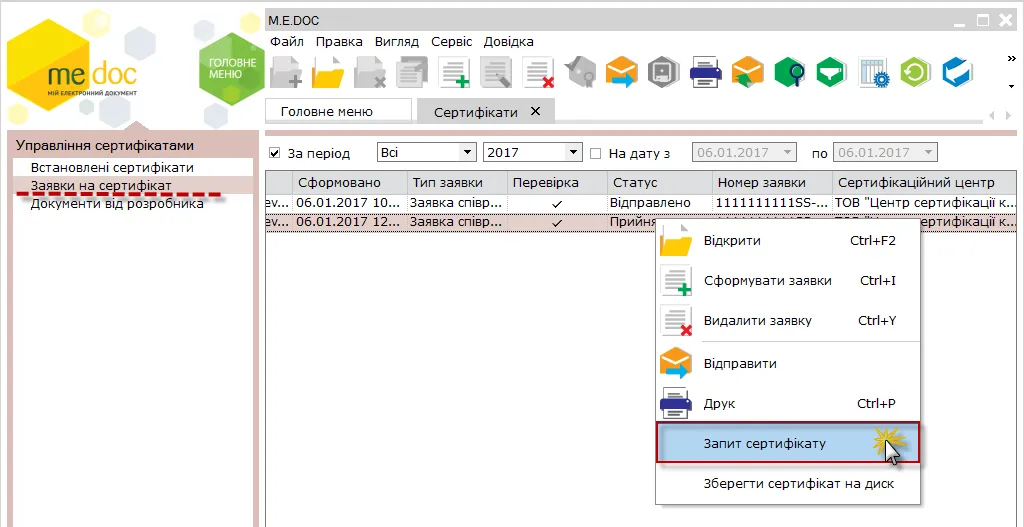Click the green search magnifier hexagon icon
The width and height of the screenshot is (1024, 527).
[x=790, y=72]
